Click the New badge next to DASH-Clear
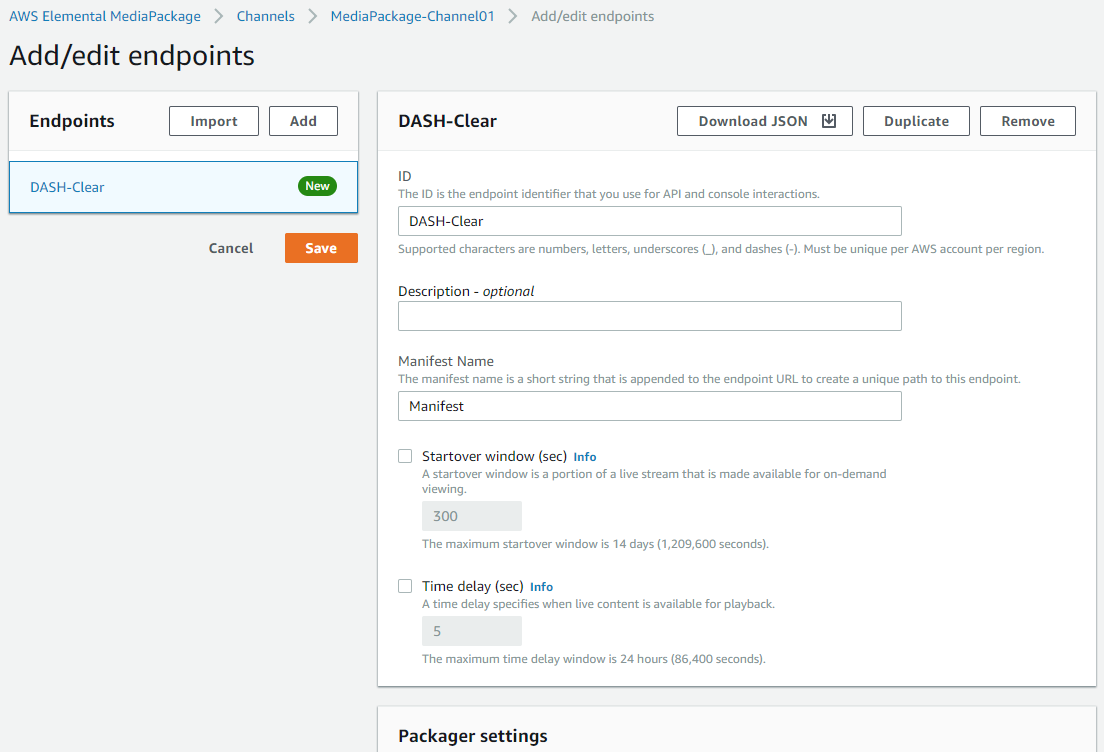 pyautogui.click(x=317, y=185)
